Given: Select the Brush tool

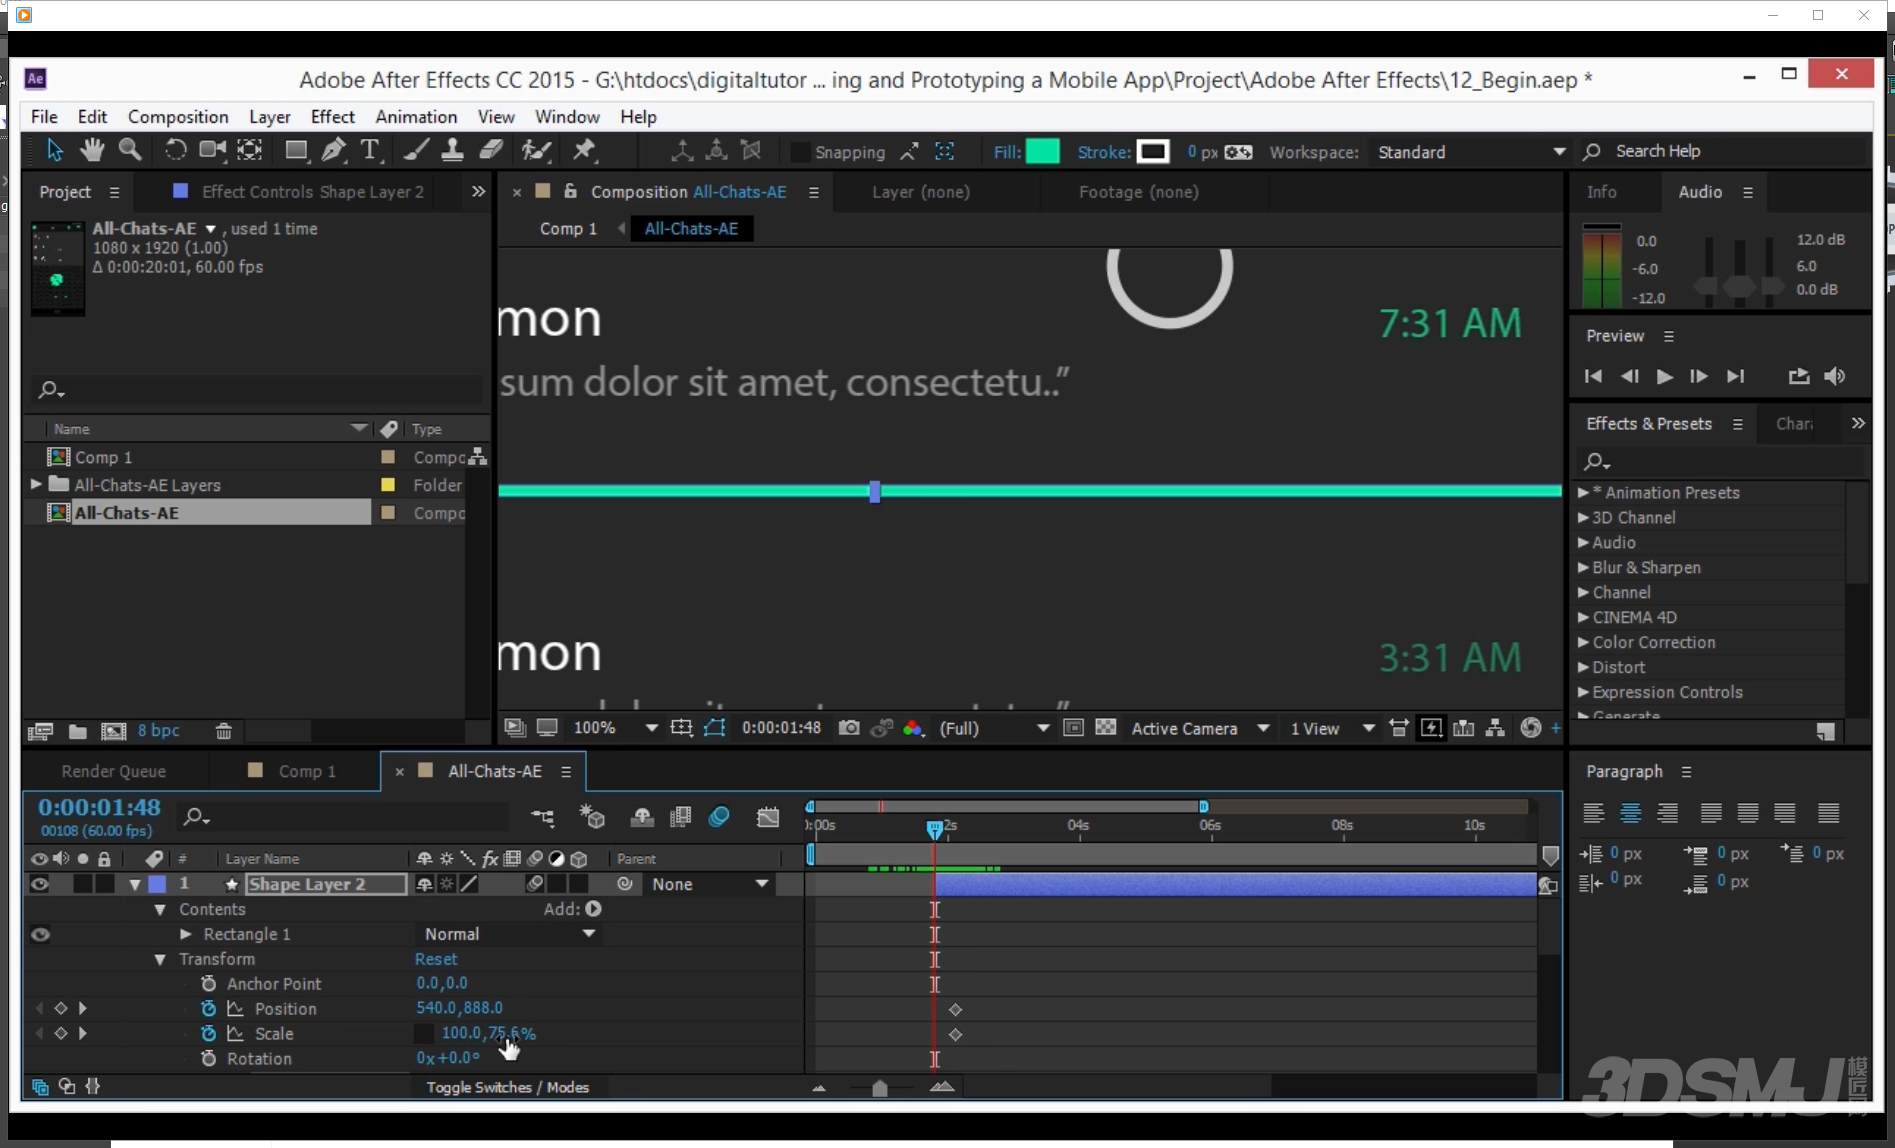Looking at the screenshot, I should click(x=416, y=150).
